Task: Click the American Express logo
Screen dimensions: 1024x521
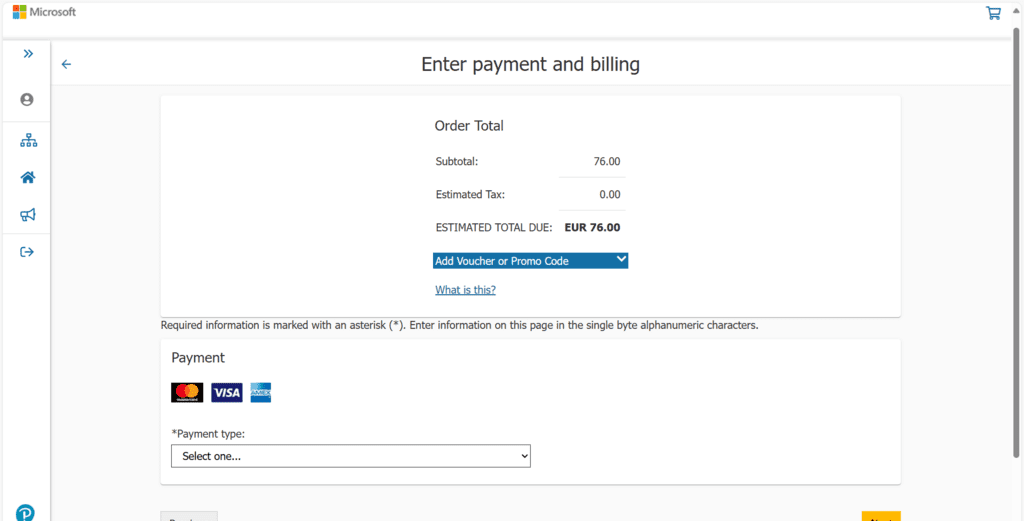Action: coord(261,393)
